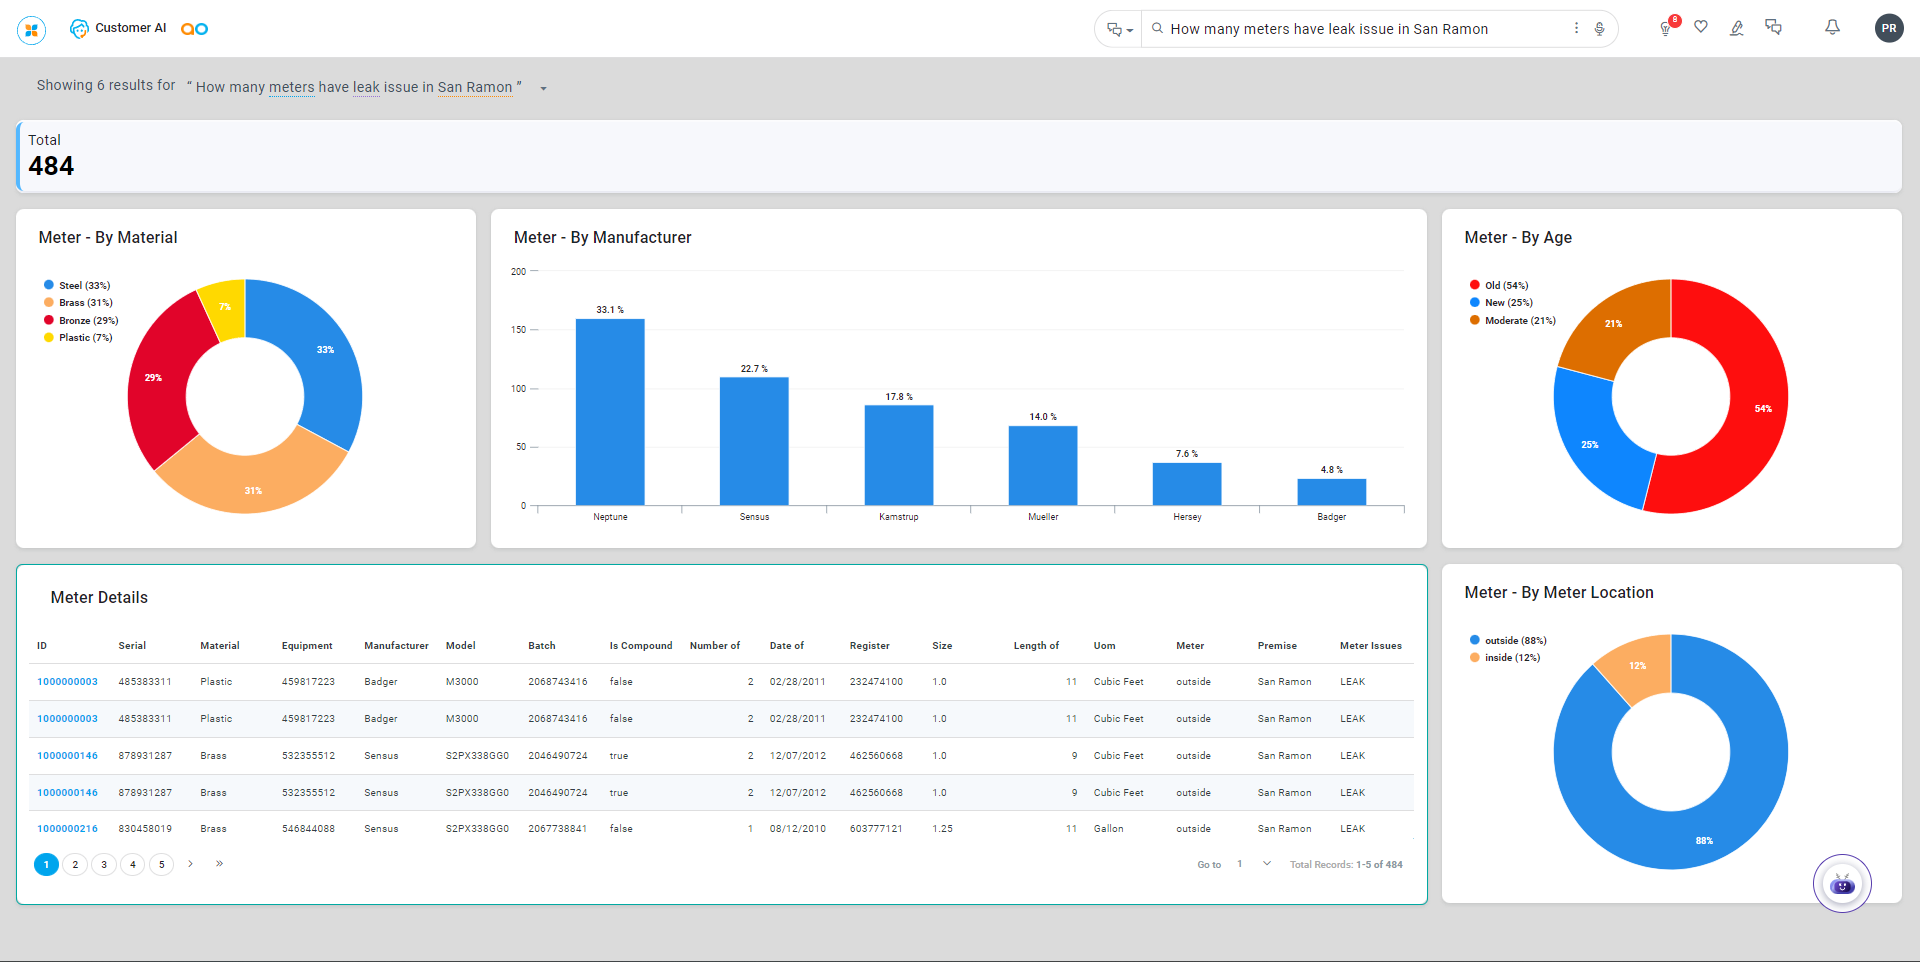Open the lightbulb insights icon with badge
Screen dimensions: 1920x962
tap(1665, 29)
